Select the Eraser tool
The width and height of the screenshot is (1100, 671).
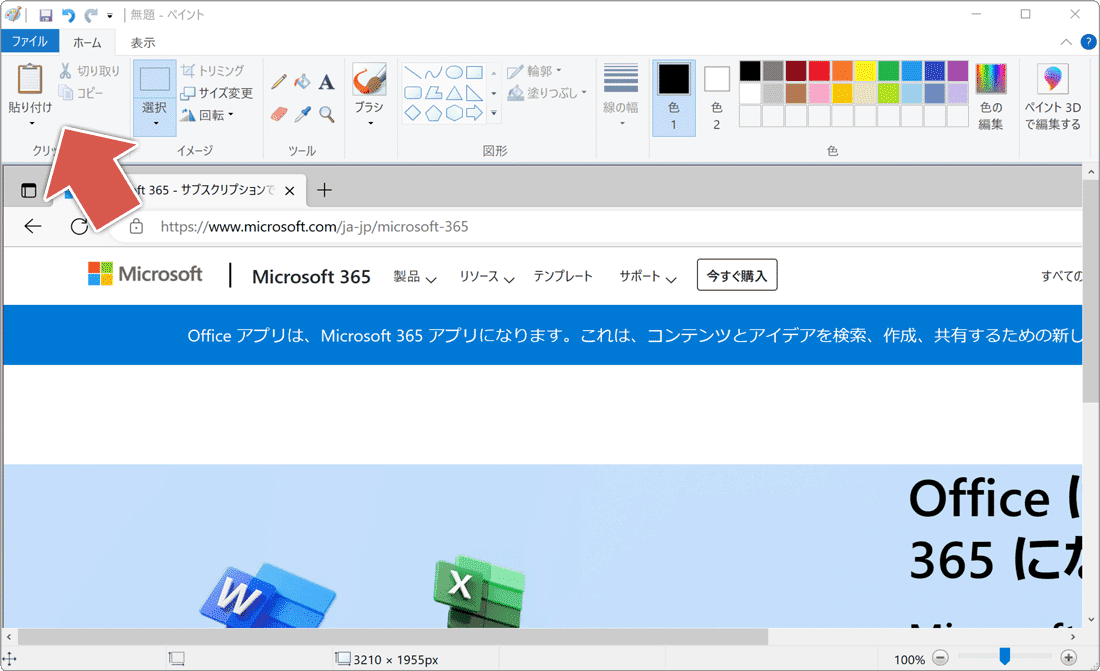278,113
